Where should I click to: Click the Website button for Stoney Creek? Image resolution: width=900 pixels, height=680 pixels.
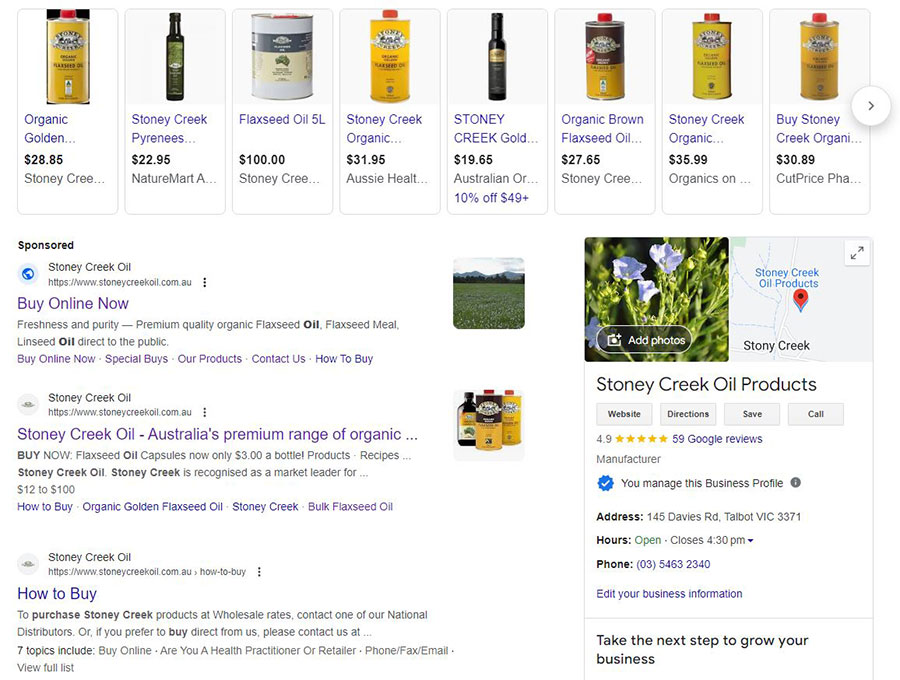[x=624, y=414]
